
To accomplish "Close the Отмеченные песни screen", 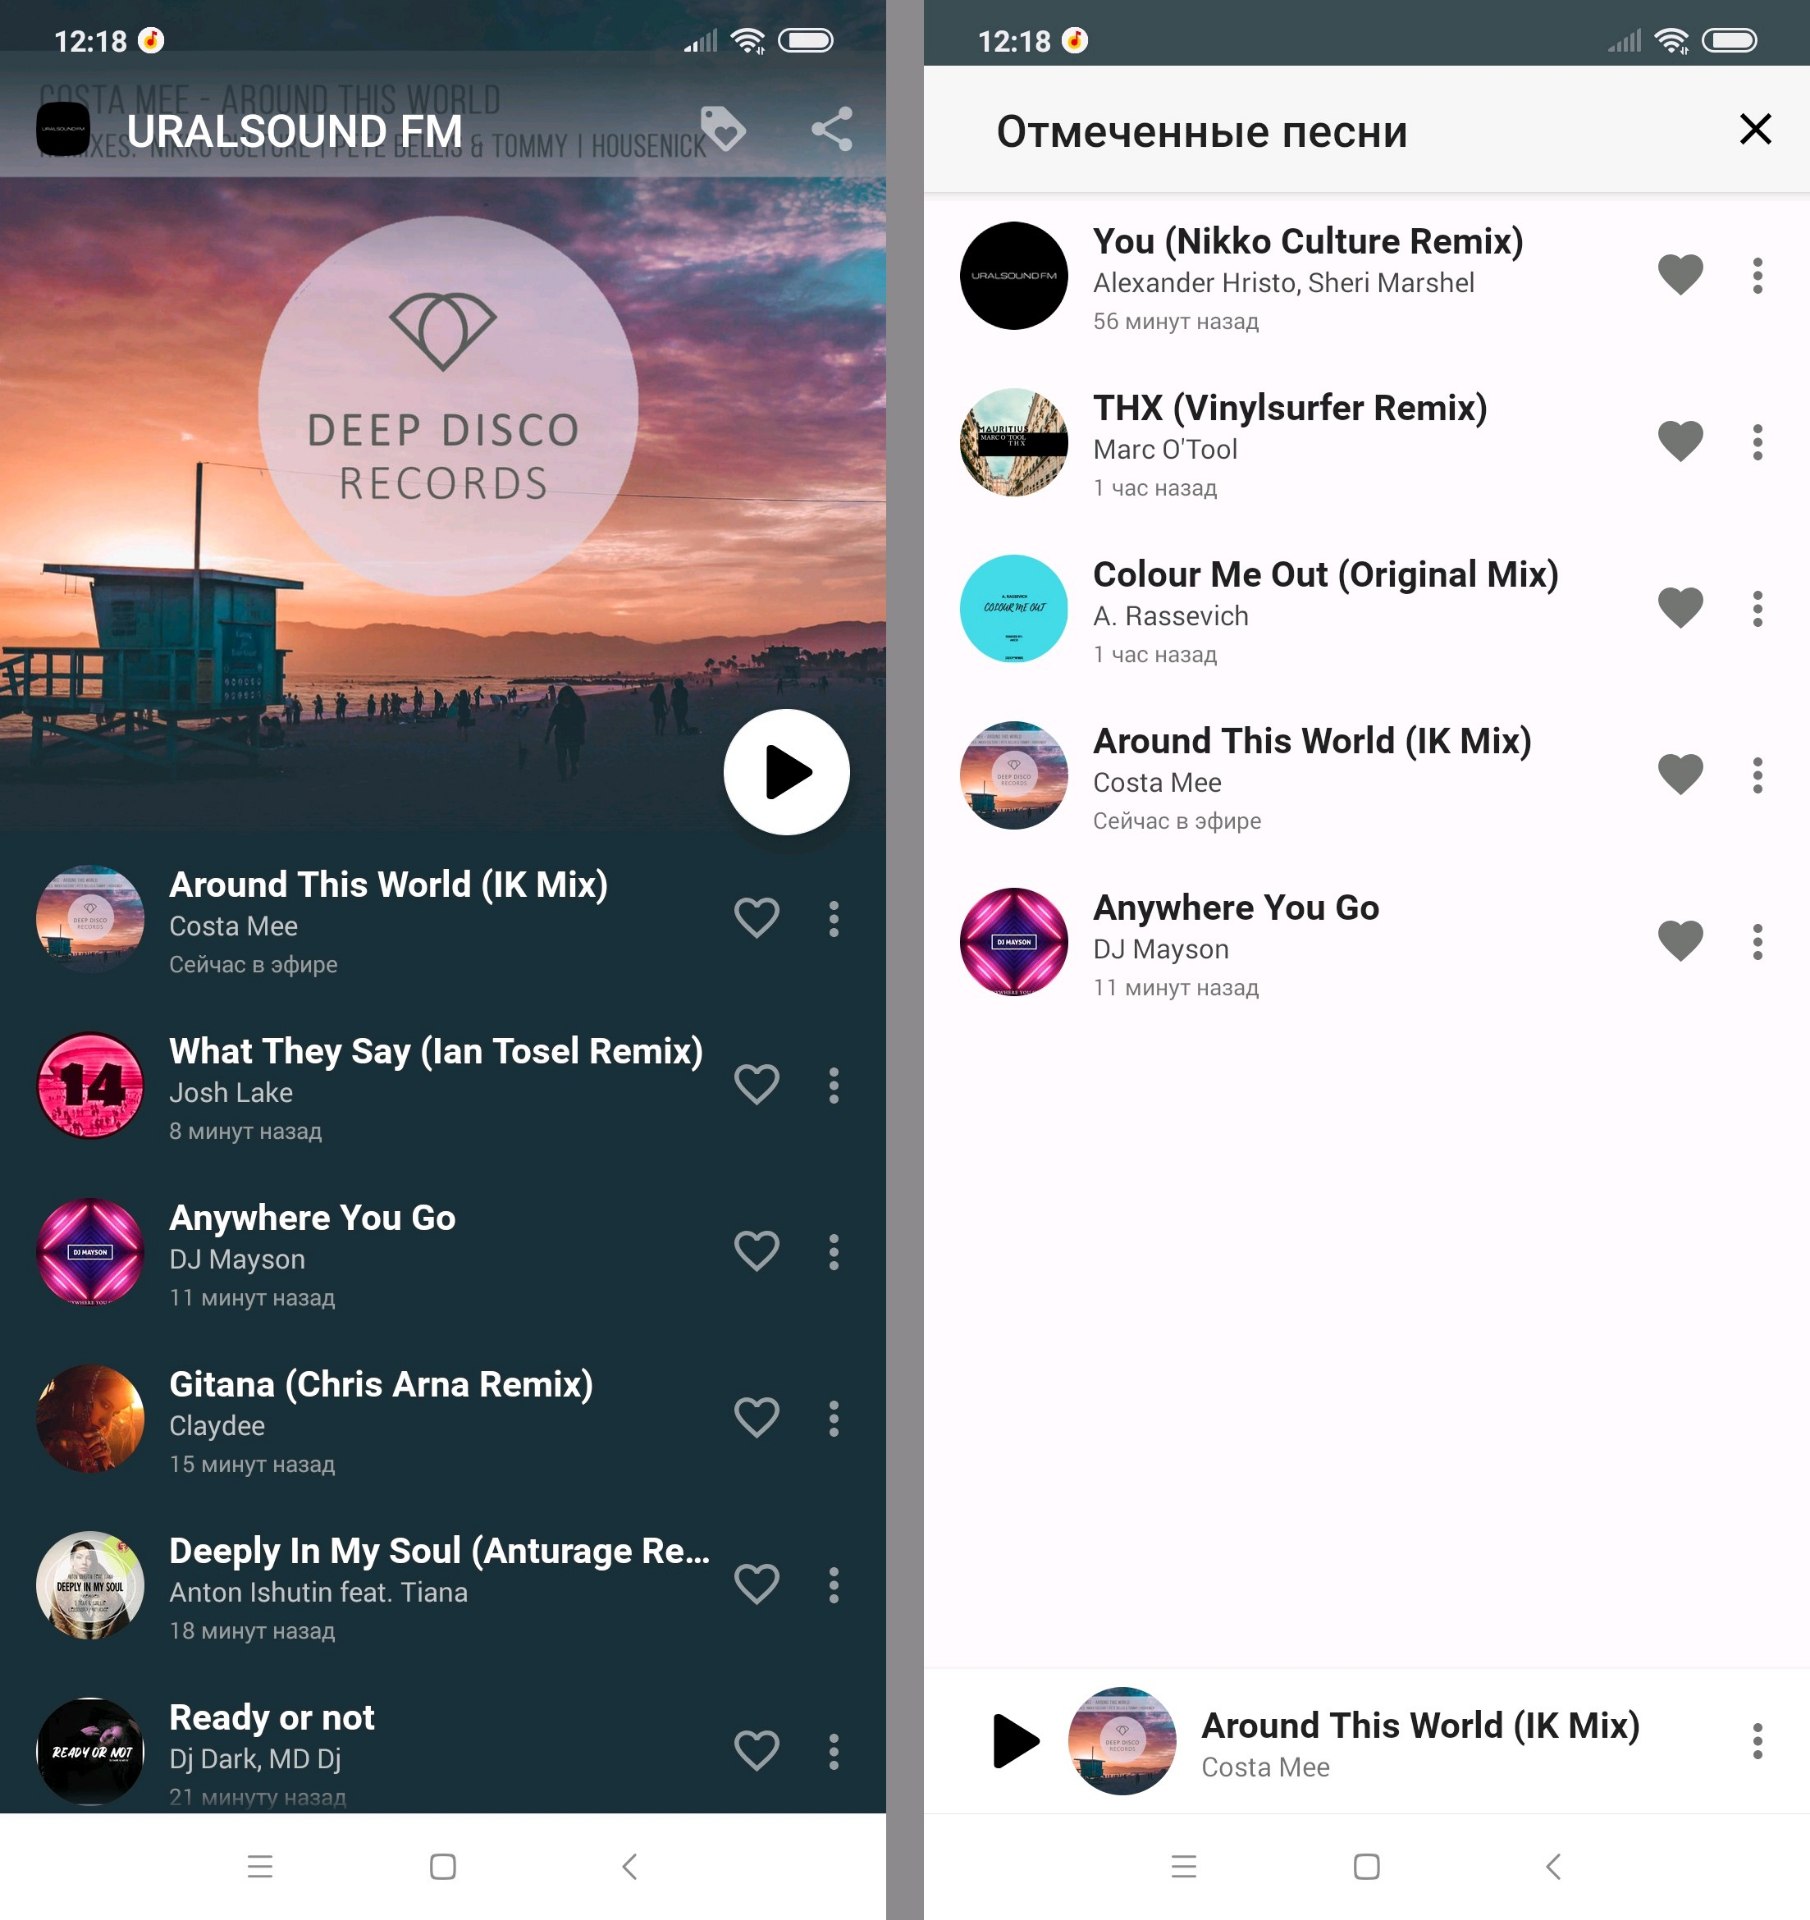I will point(1756,129).
